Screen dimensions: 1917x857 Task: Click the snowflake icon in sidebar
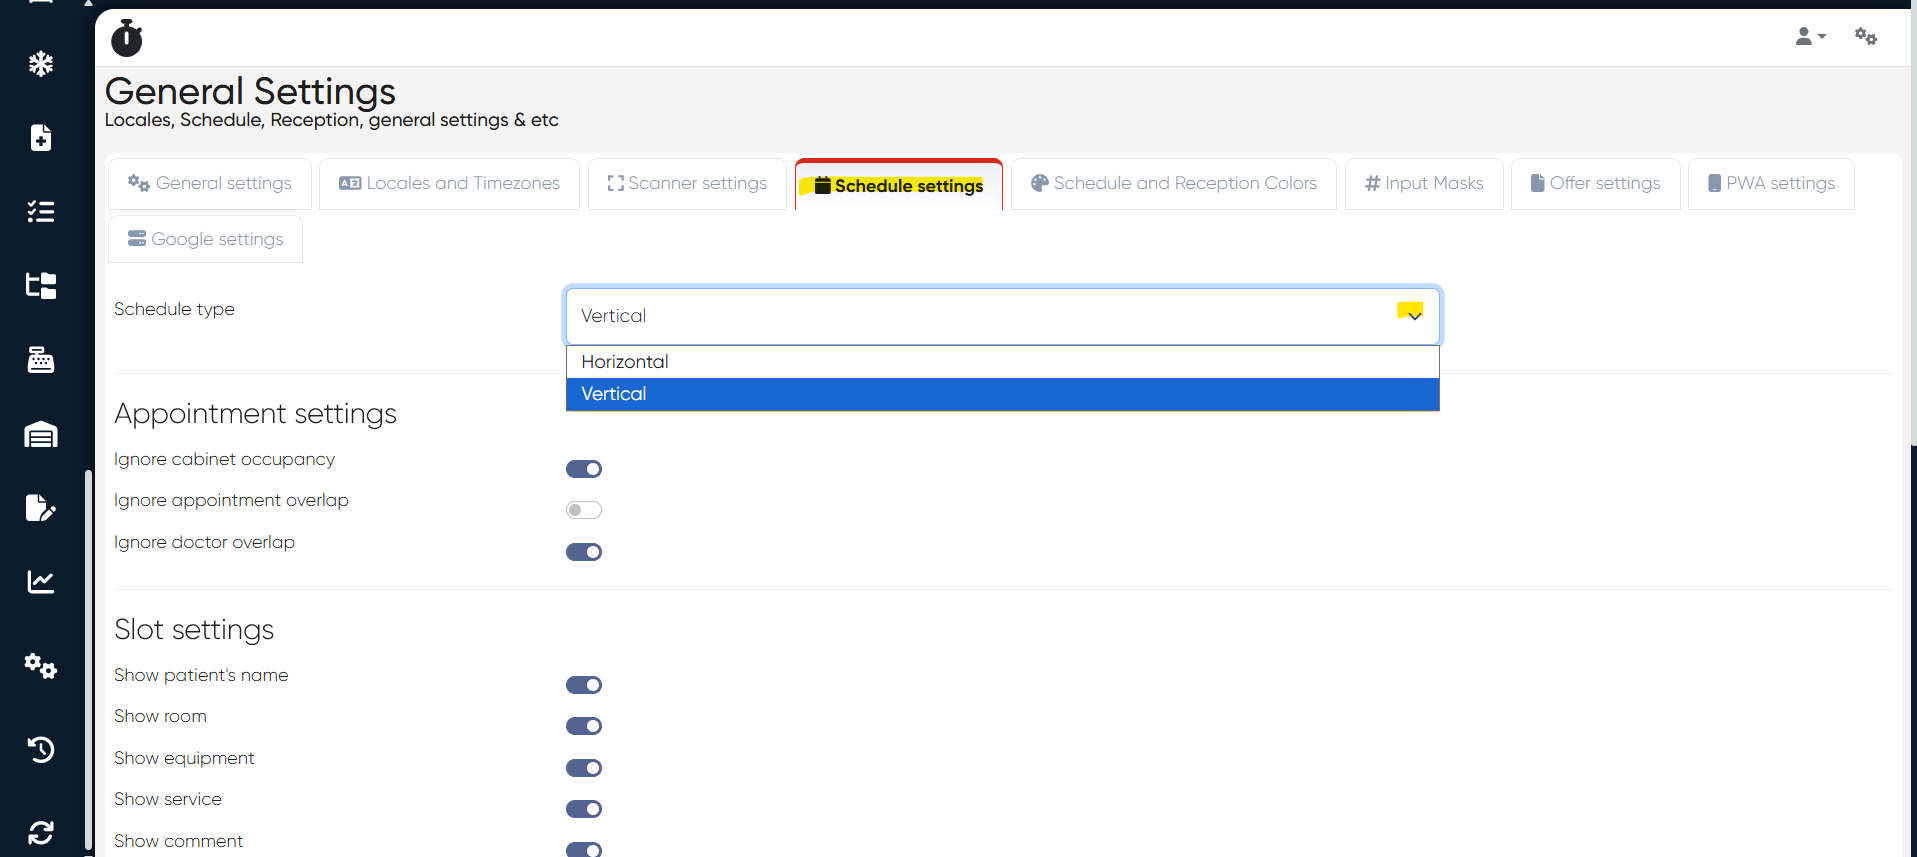(x=40, y=64)
